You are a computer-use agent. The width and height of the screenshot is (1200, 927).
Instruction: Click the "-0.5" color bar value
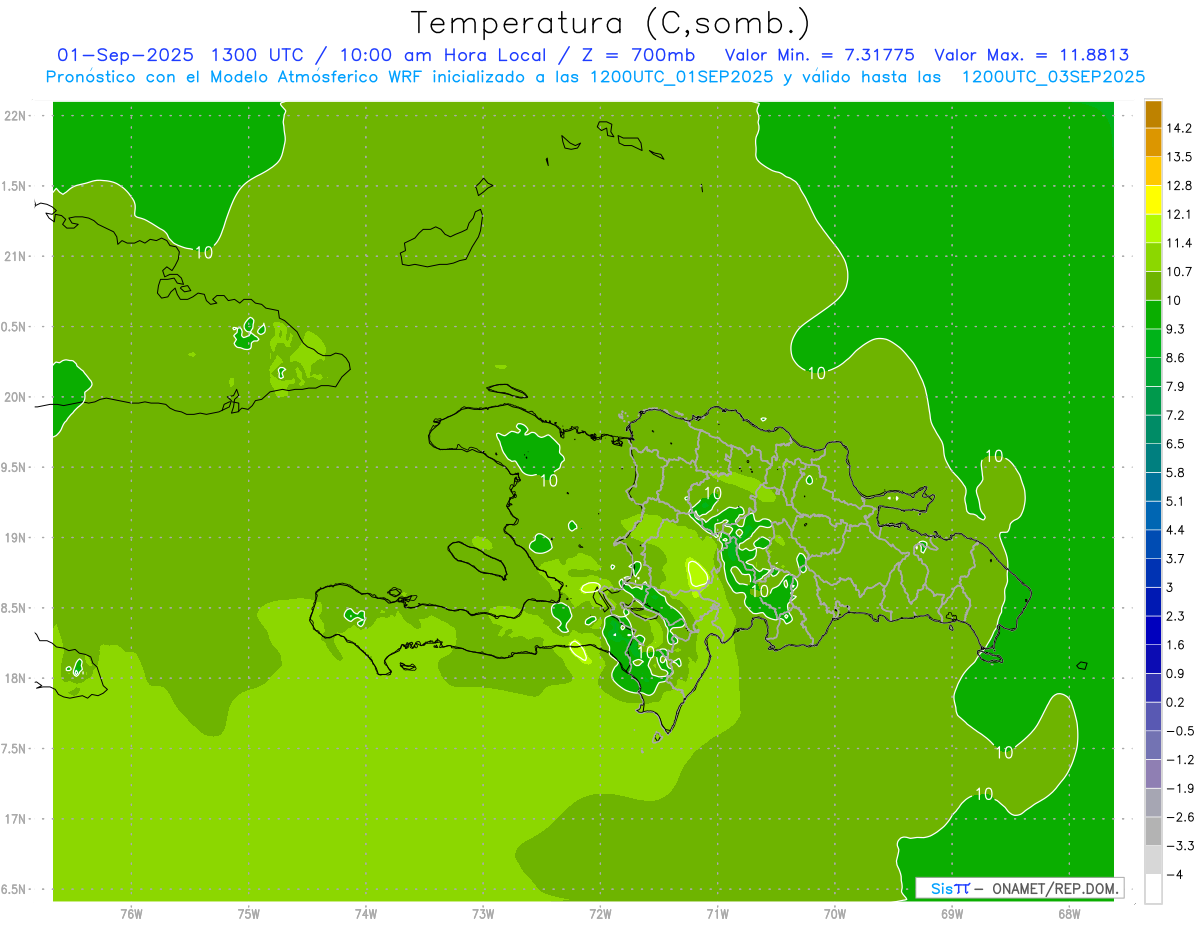pyautogui.click(x=1180, y=730)
